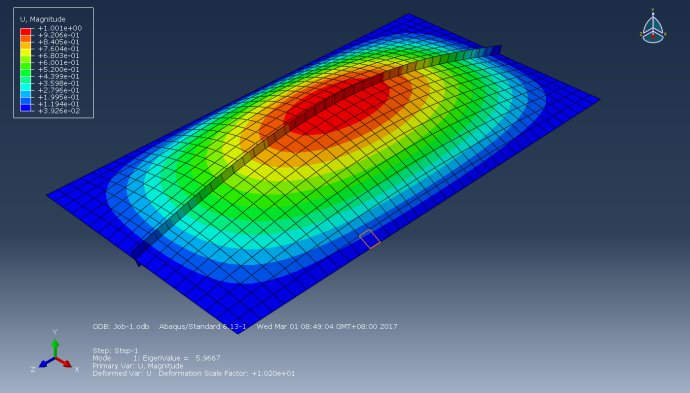Click the green Y axis of the triad
Image resolution: width=690 pixels, height=393 pixels.
tap(55, 347)
